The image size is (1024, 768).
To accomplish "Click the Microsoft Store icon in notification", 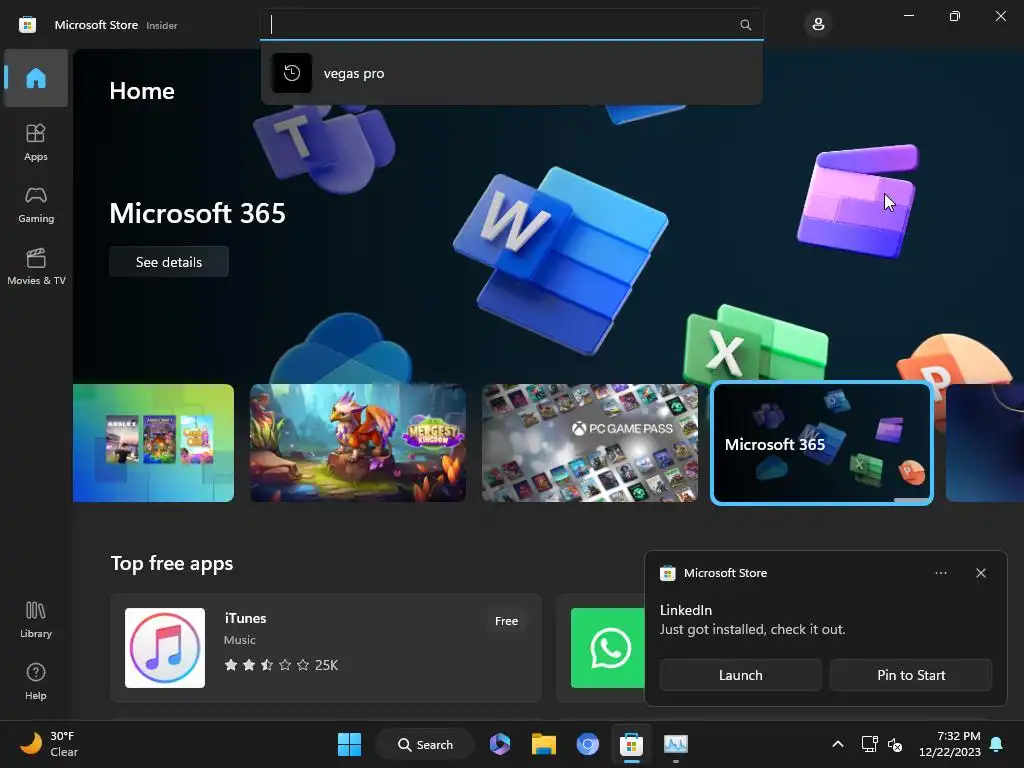I will (667, 573).
